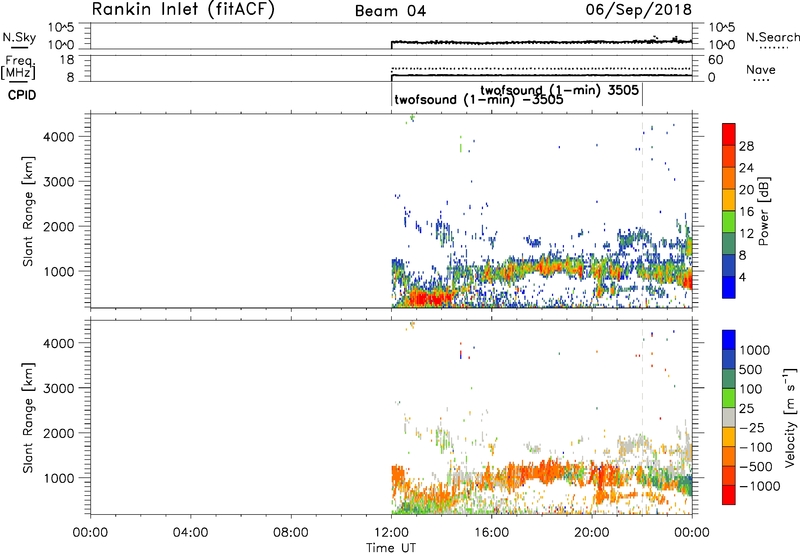Image resolution: width=800 pixels, height=554 pixels.
Task: Click the gray −25 to 25 Velocity colorbar segment
Action: tap(729, 417)
